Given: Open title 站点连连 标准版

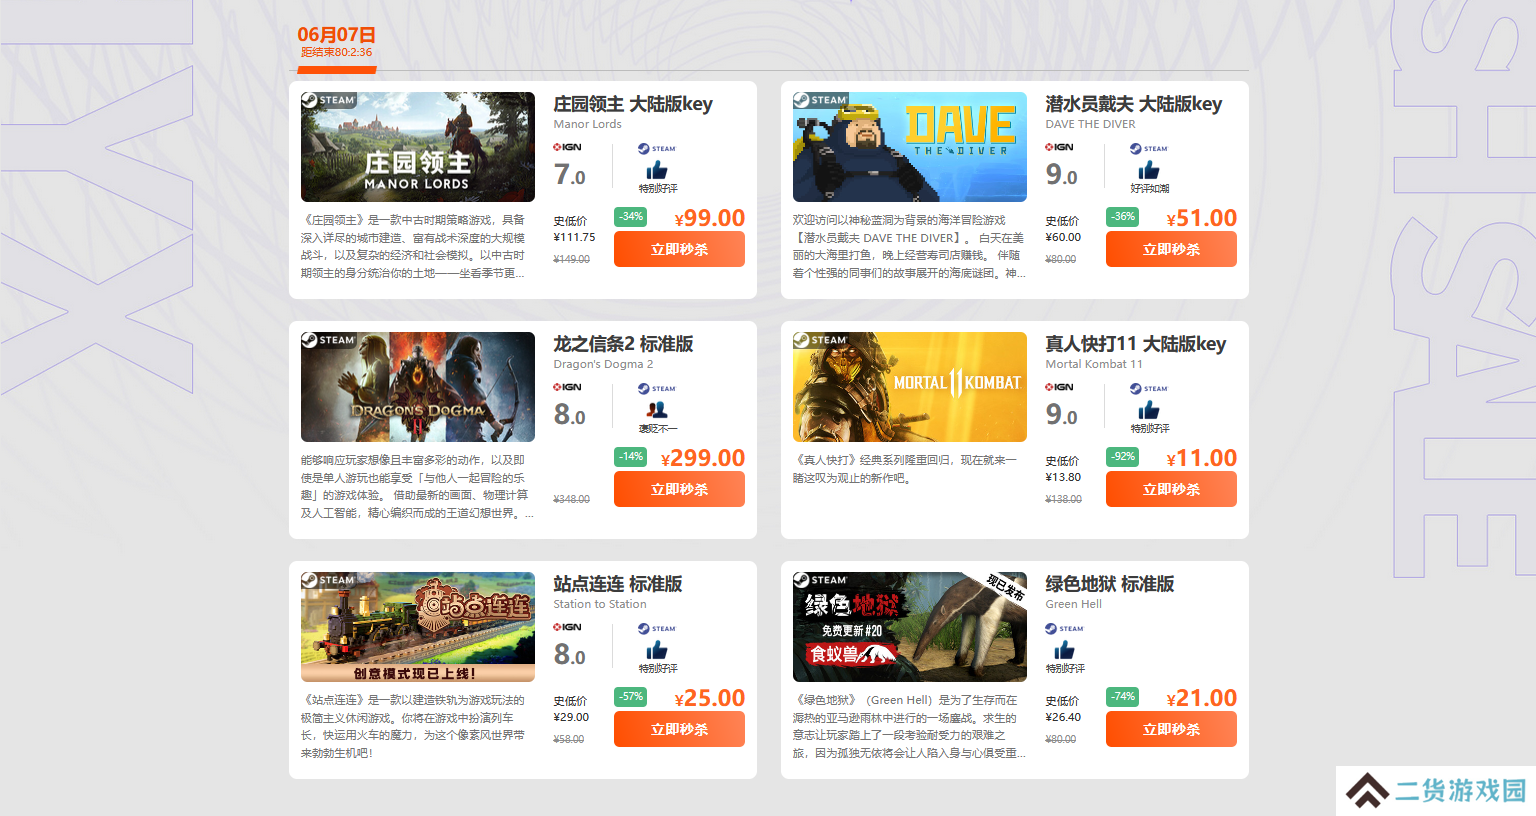Looking at the screenshot, I should (x=618, y=584).
